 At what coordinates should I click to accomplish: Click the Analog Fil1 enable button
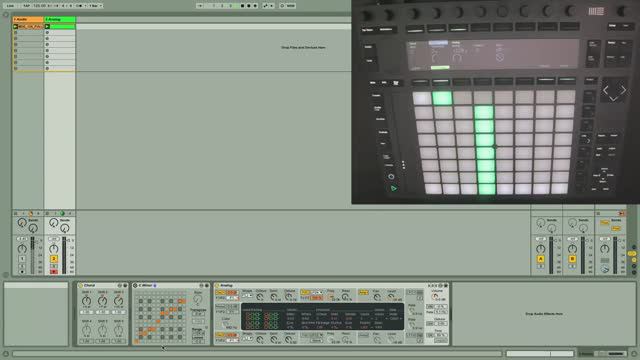(x=305, y=292)
